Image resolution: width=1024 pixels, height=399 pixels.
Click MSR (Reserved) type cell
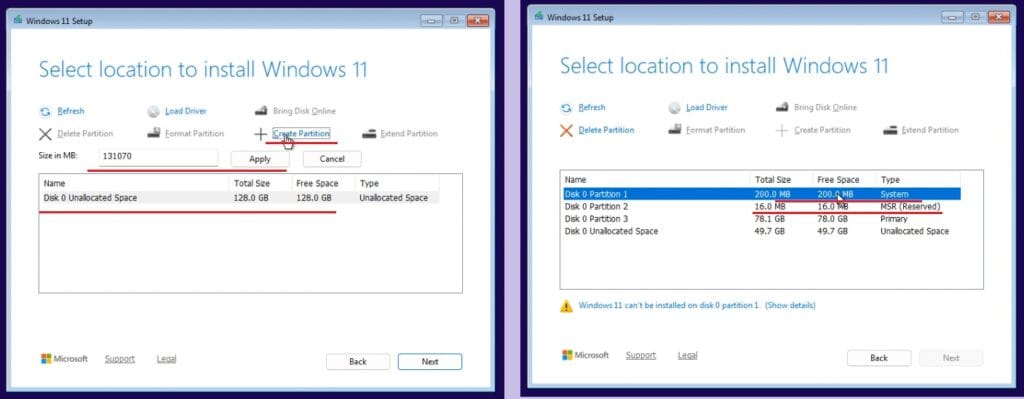(x=910, y=206)
